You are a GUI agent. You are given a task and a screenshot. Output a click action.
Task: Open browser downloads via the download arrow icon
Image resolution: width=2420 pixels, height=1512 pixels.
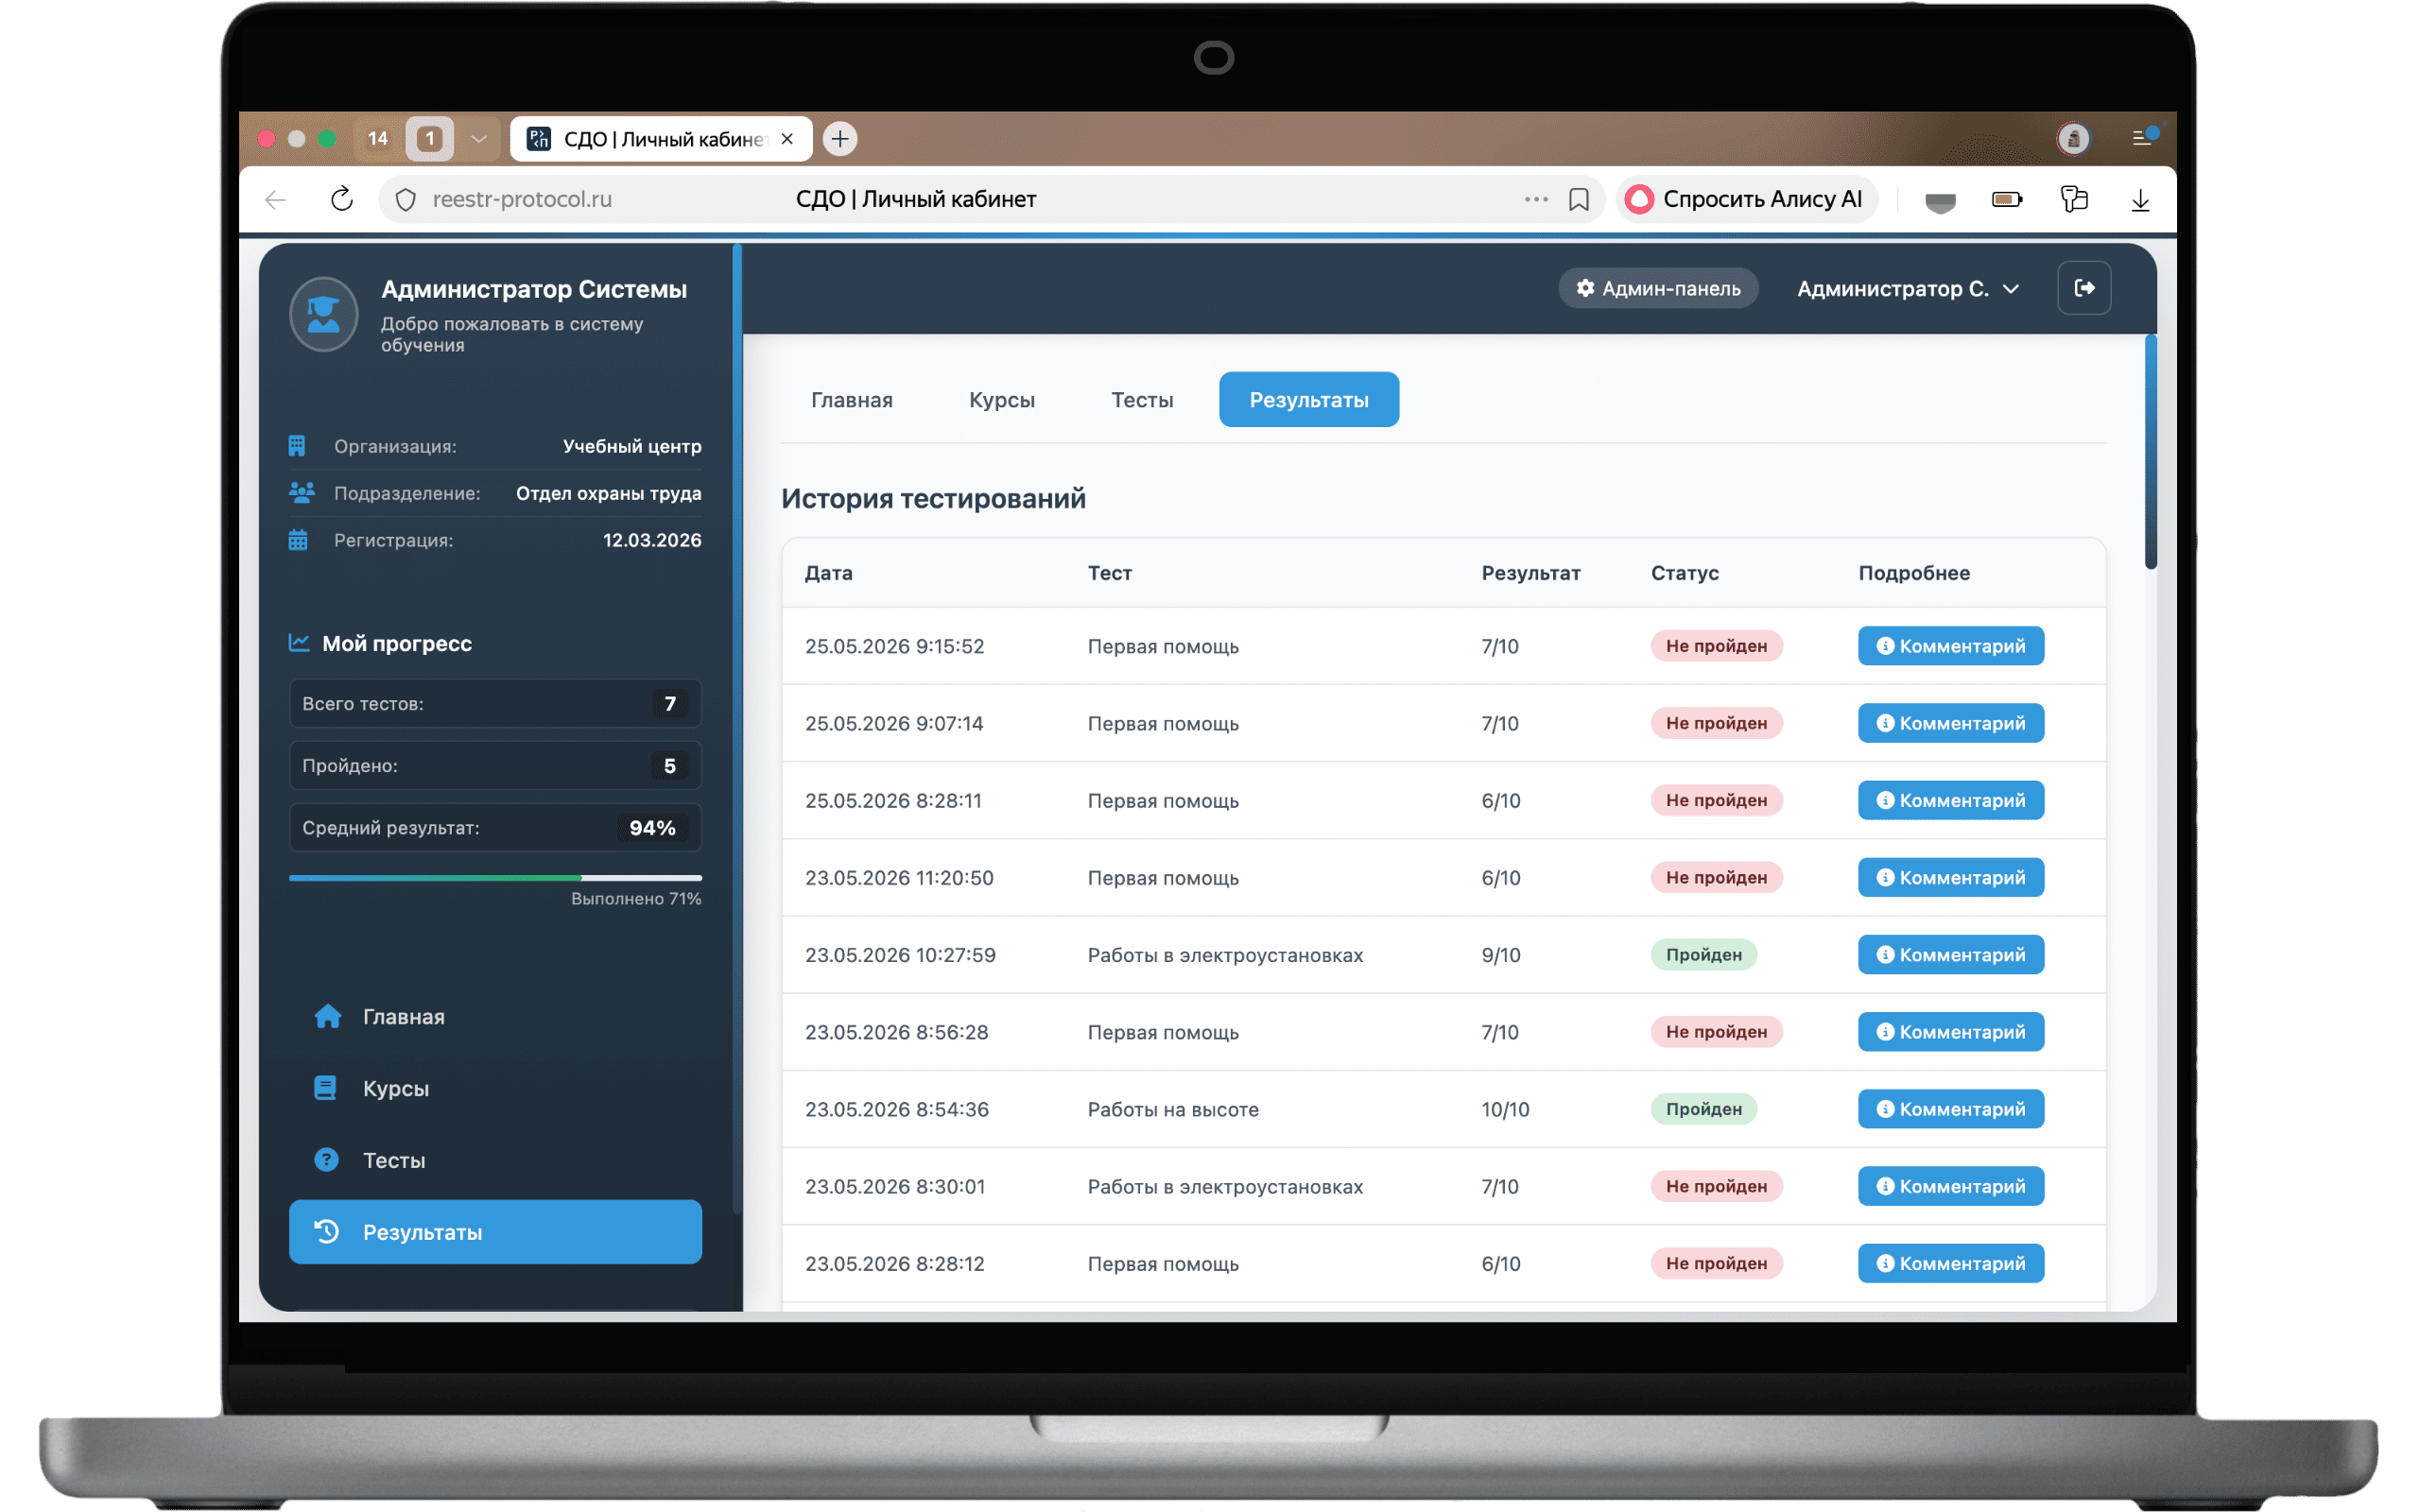(x=2139, y=200)
